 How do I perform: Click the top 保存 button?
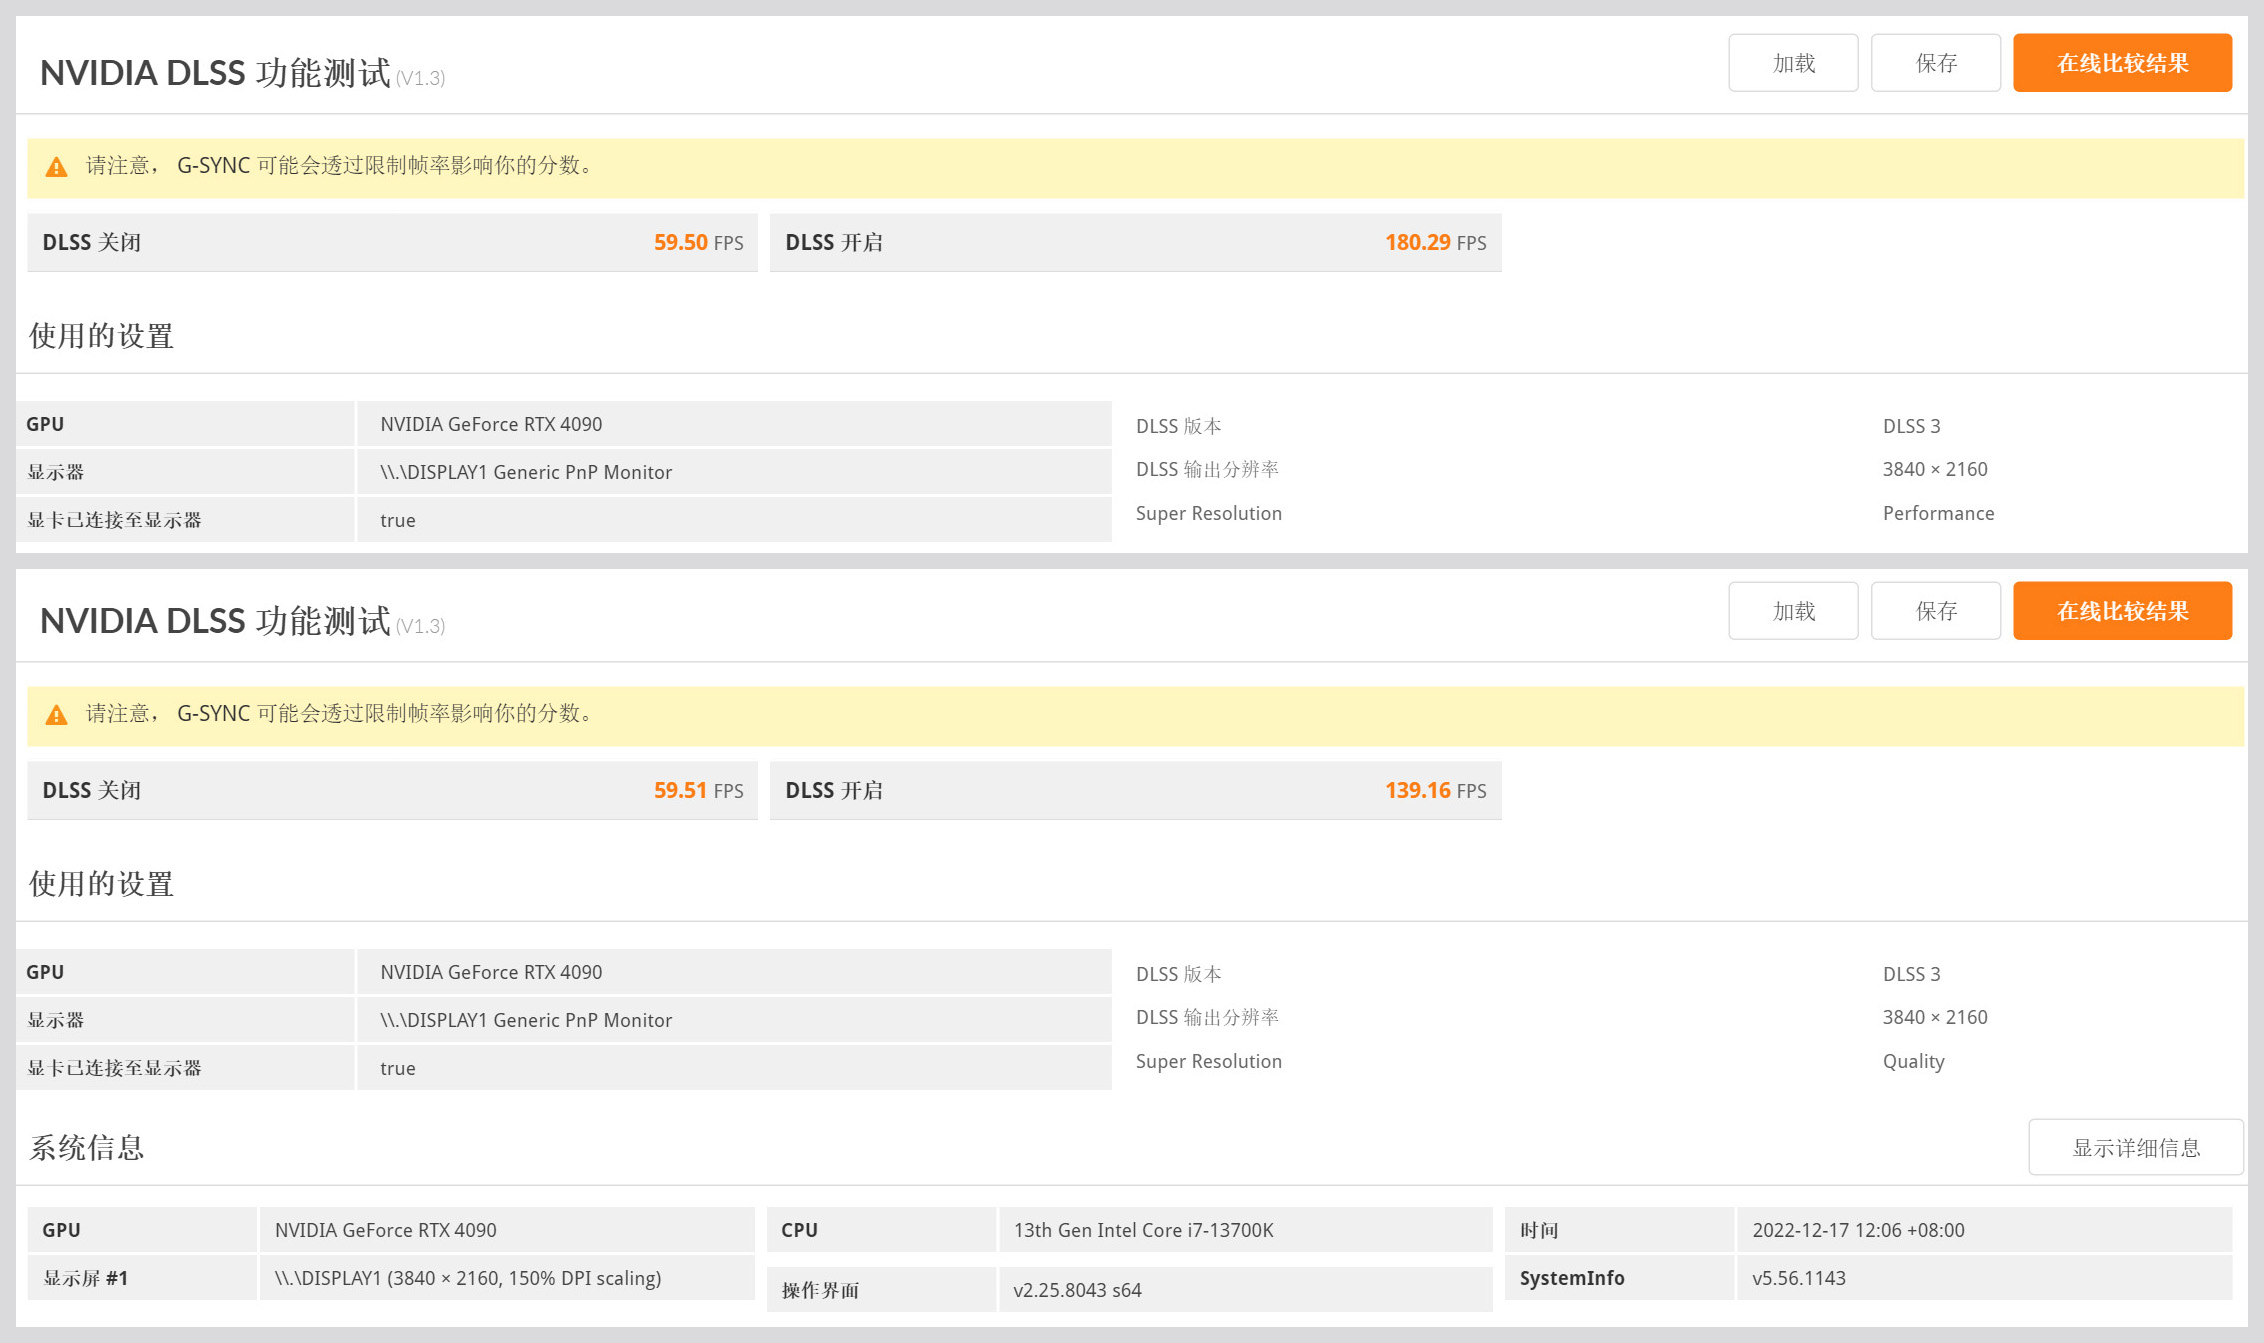(1936, 63)
